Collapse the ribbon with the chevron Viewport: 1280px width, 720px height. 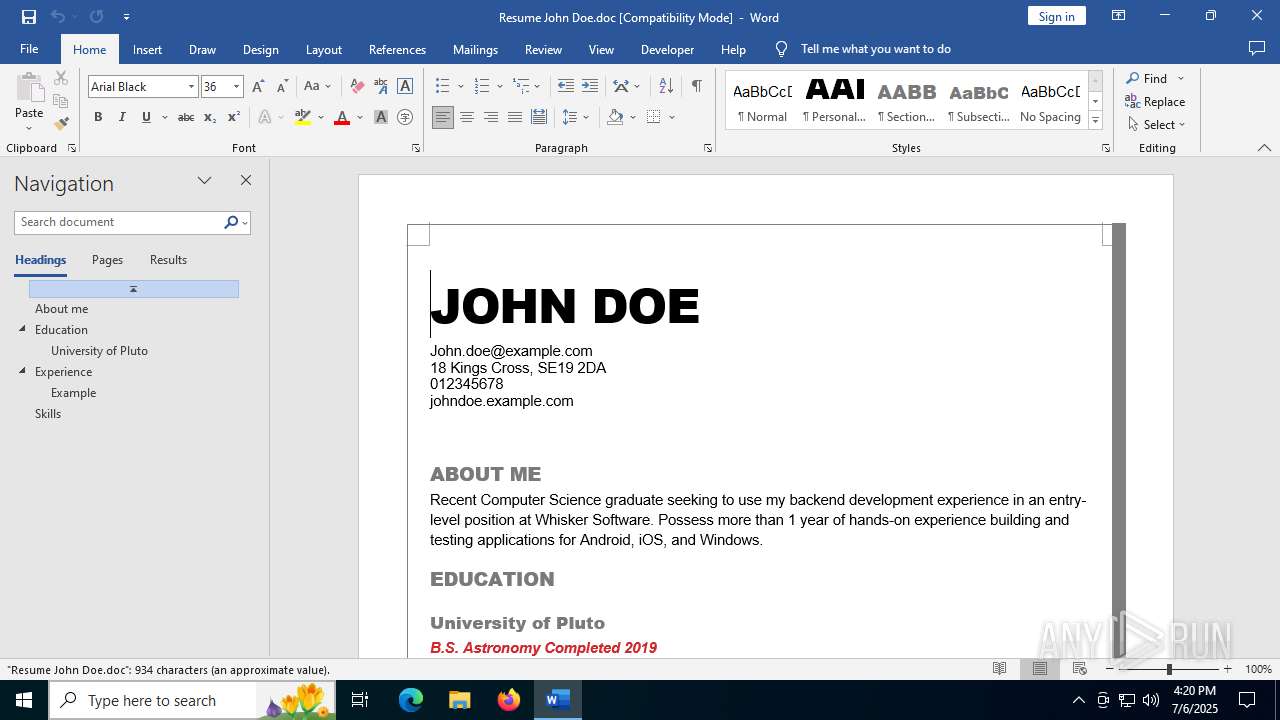click(1264, 148)
